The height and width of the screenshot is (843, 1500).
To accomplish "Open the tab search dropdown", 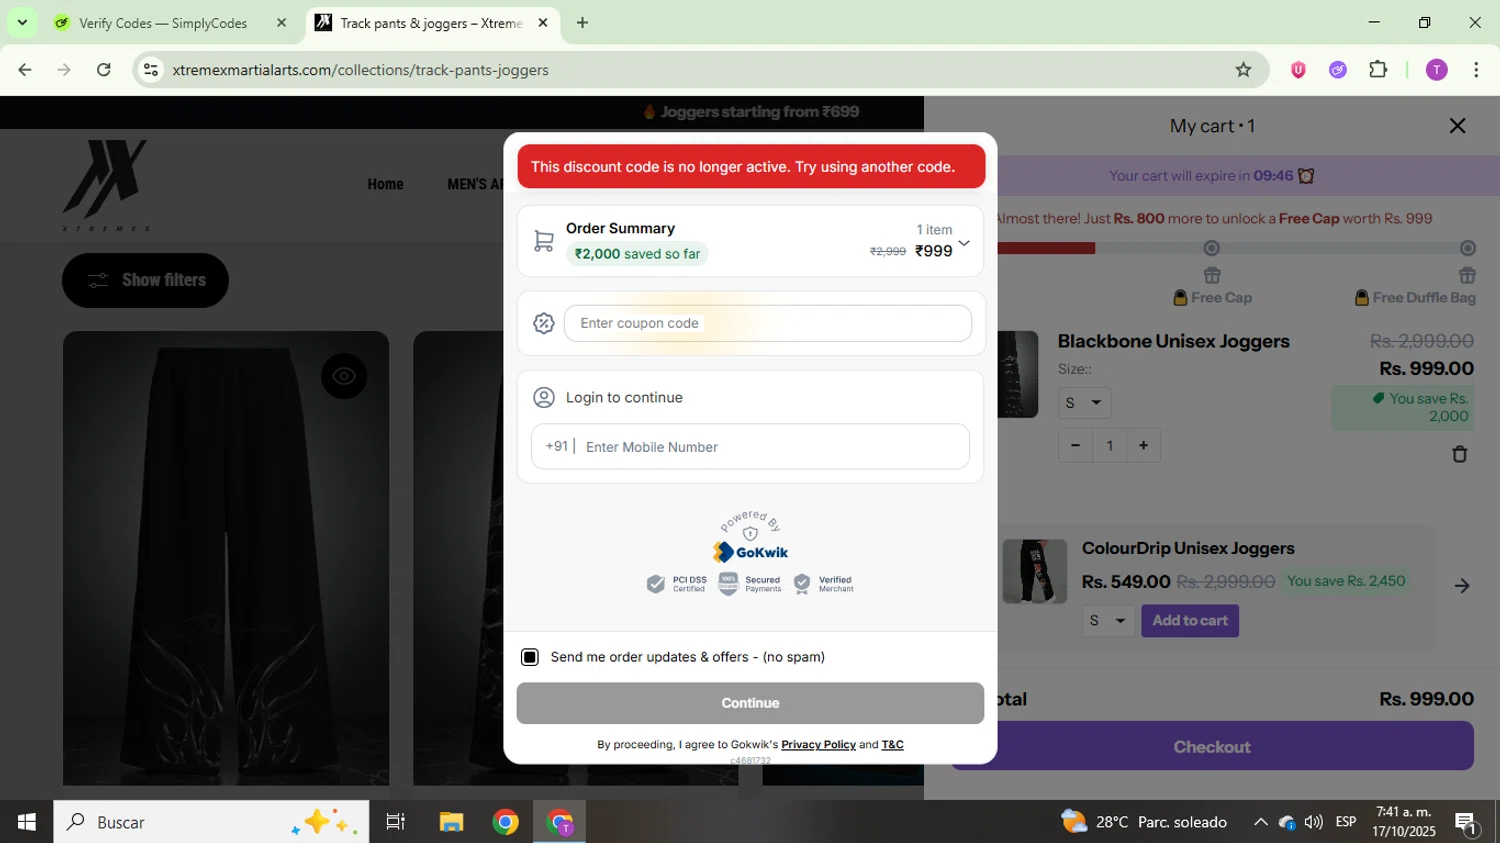I will pos(22,23).
